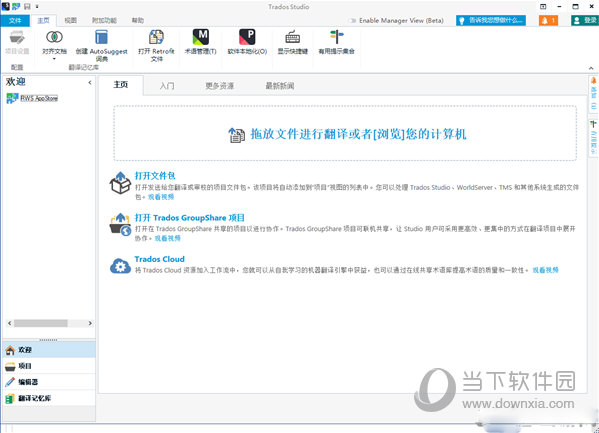This screenshot has height=433, width=599.
Task: Watch video link under Open Package
Action: (x=161, y=197)
